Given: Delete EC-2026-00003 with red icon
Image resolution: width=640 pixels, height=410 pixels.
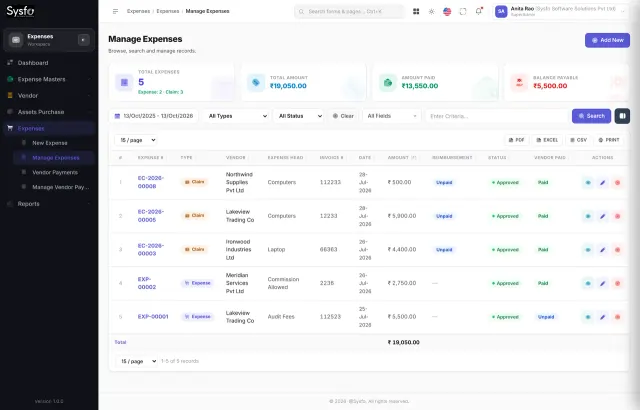Looking at the screenshot, I should tap(618, 250).
